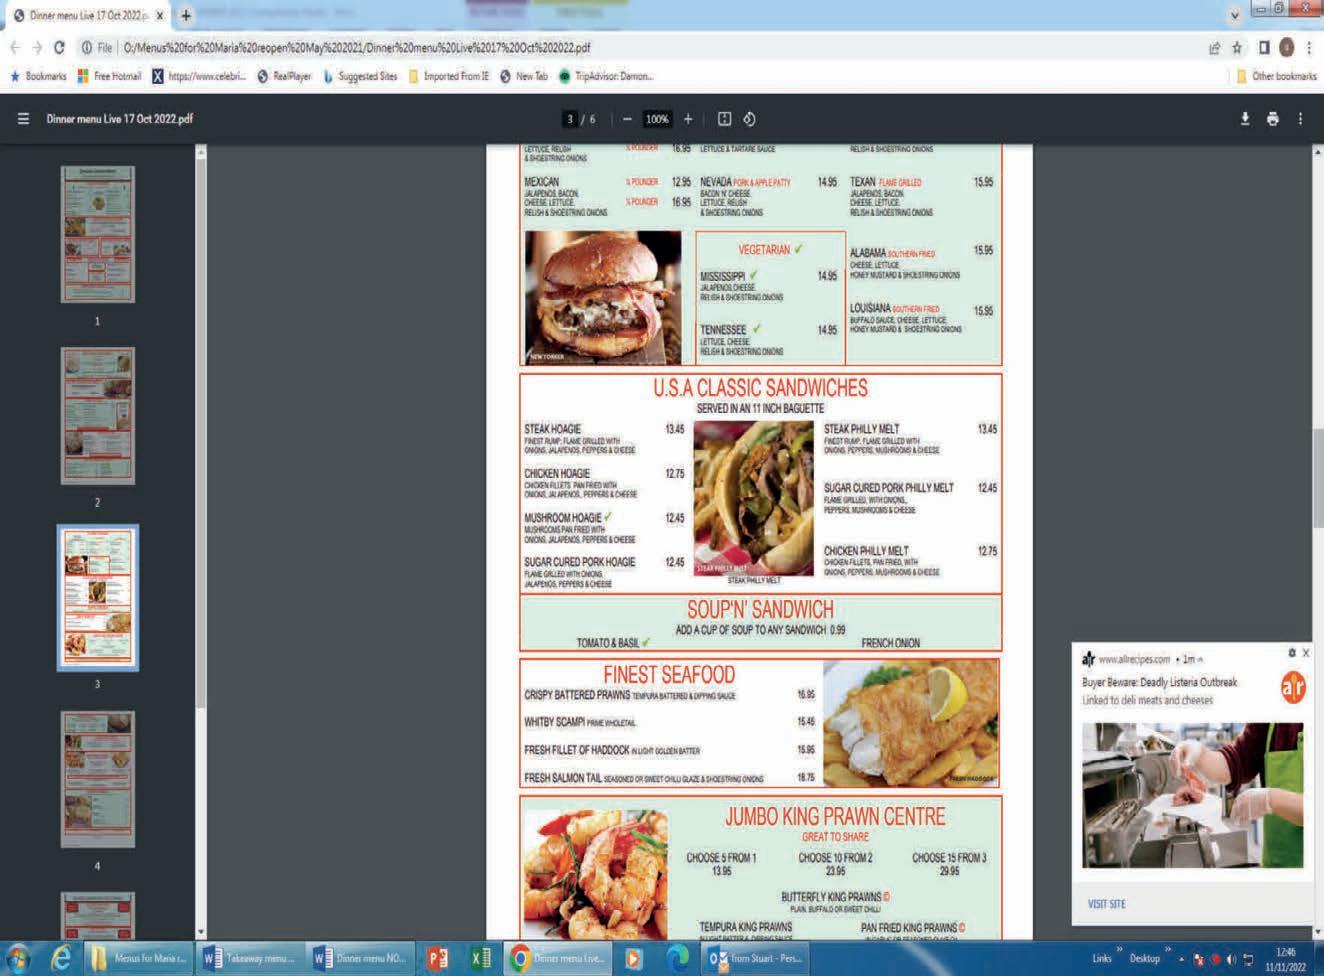Open PowerPoint from the taskbar
Image resolution: width=1324 pixels, height=976 pixels.
pos(435,959)
